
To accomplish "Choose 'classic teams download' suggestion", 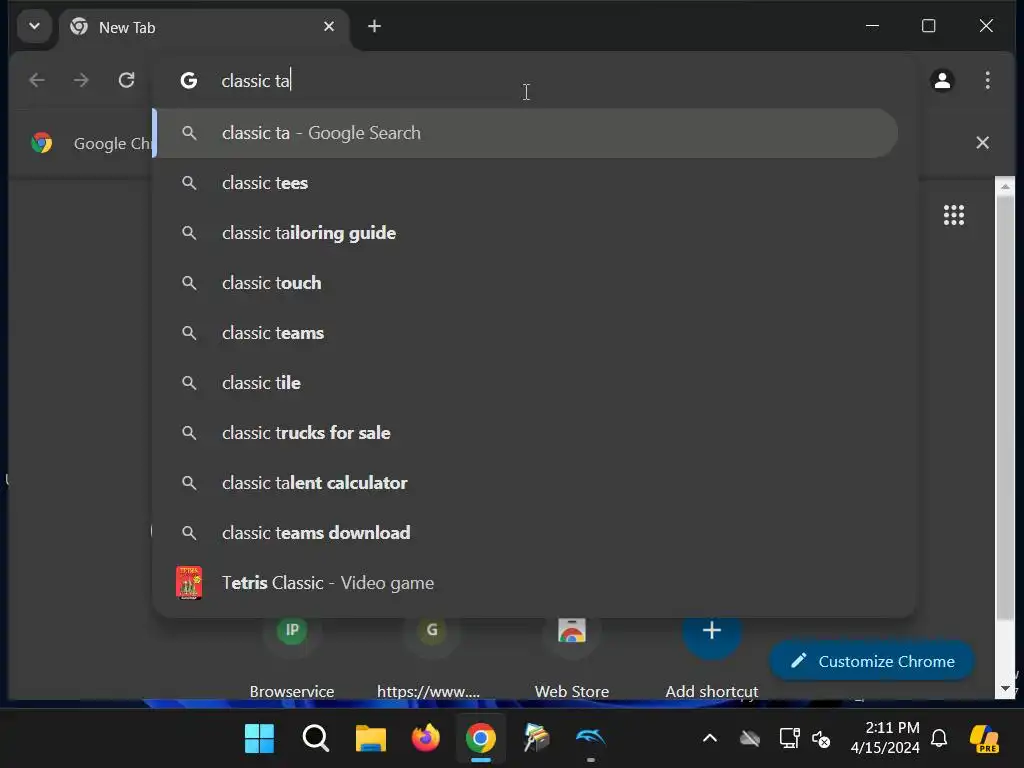I will point(526,533).
